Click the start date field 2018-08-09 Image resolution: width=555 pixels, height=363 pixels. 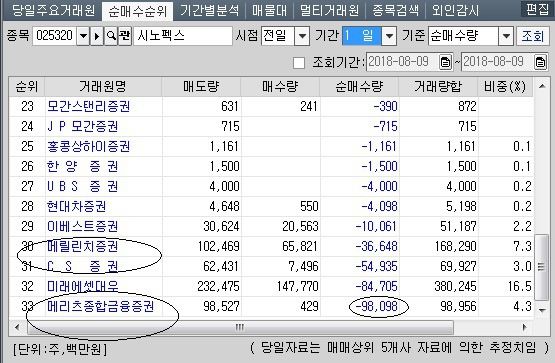coord(403,62)
